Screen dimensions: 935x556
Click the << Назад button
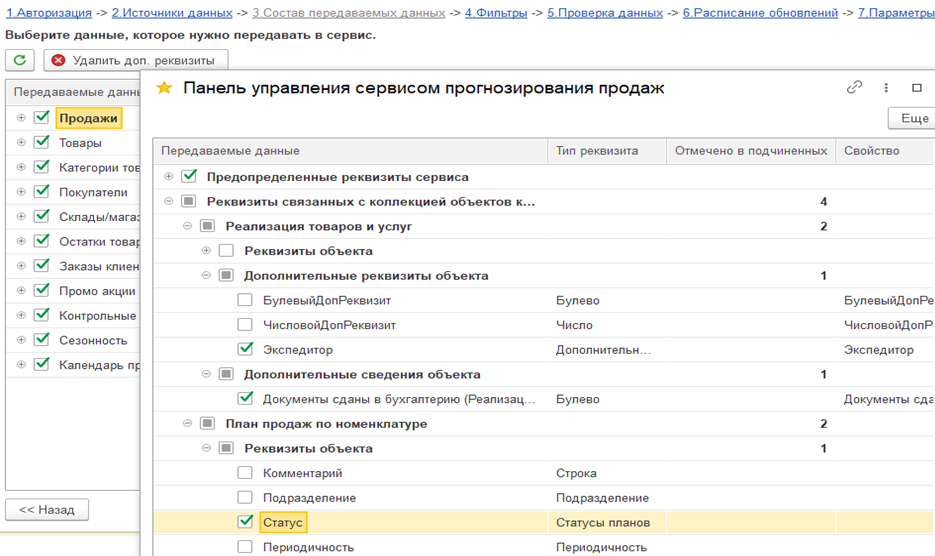click(x=47, y=510)
